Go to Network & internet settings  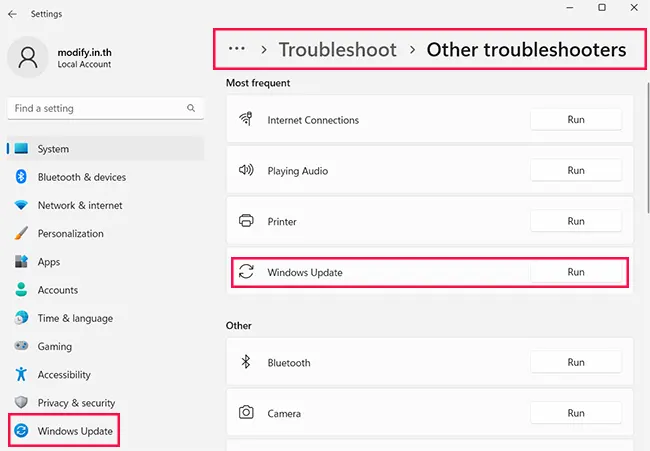coord(79,205)
